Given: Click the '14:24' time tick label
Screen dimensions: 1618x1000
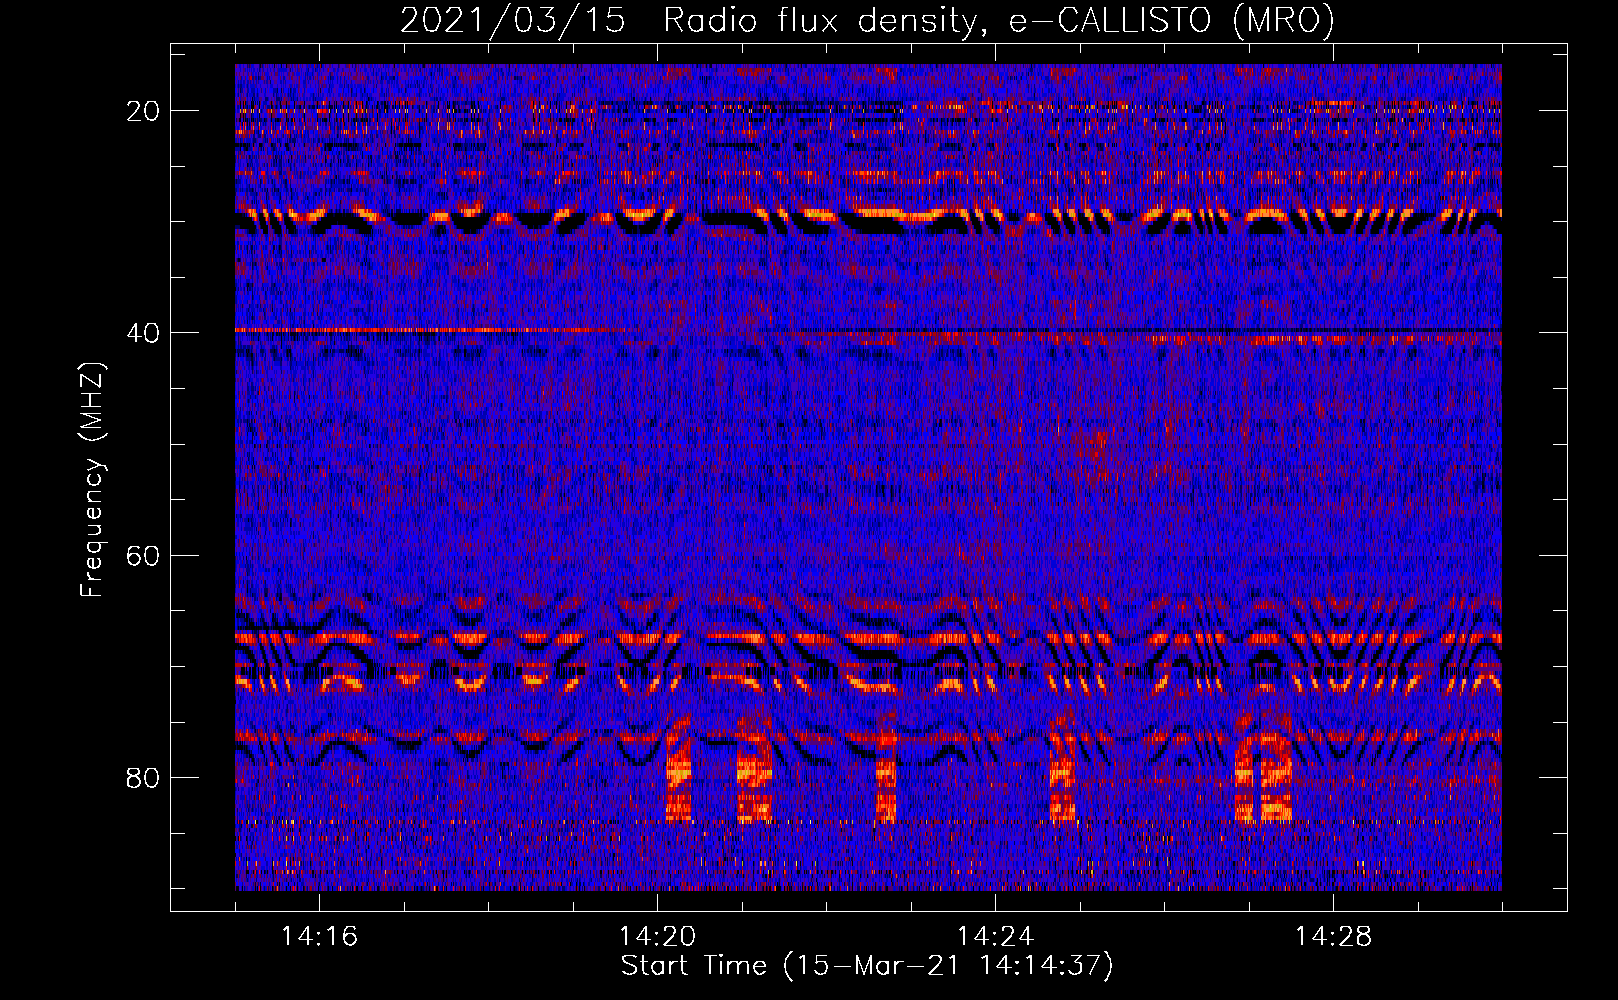Looking at the screenshot, I should click(x=995, y=937).
